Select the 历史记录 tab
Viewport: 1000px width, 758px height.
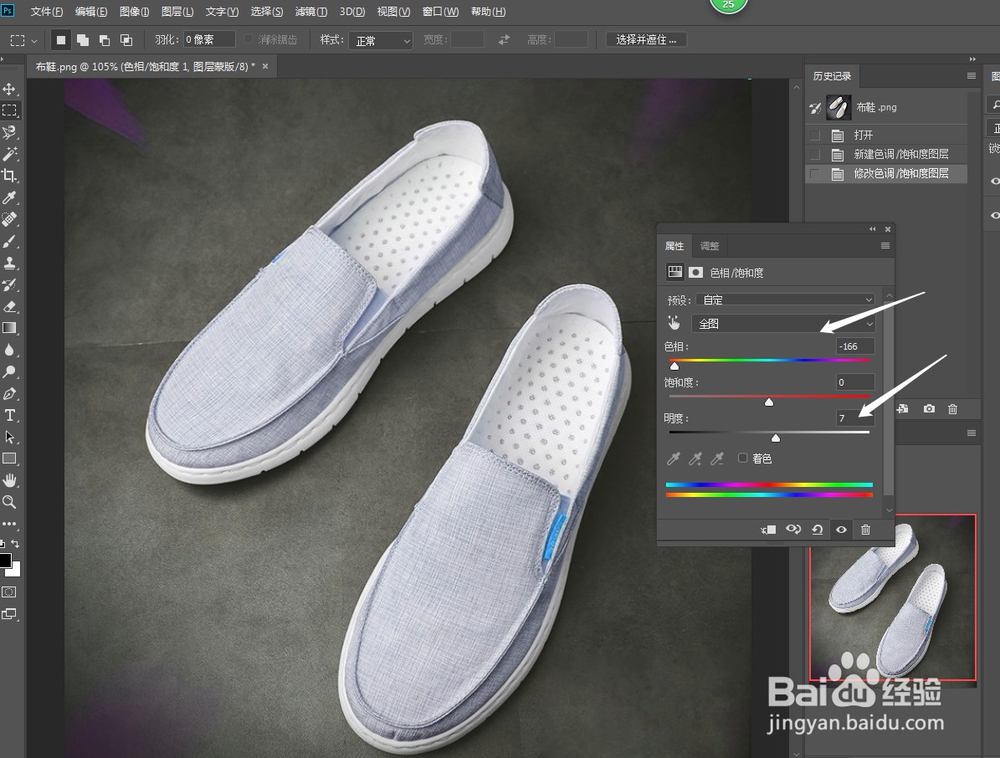point(832,76)
